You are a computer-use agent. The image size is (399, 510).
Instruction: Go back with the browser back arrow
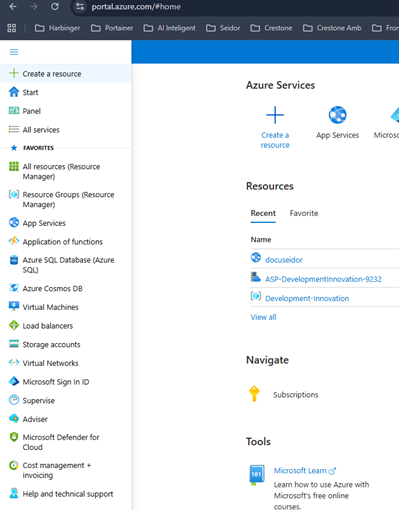pos(13,6)
